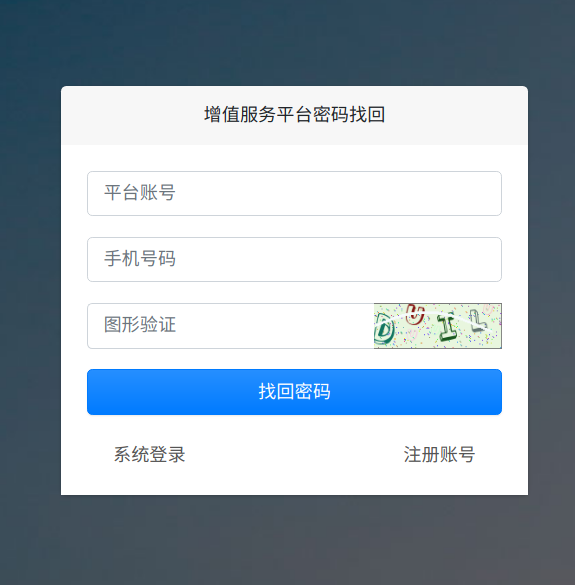The width and height of the screenshot is (575, 585).
Task: Click the green letter I in captcha
Action: (x=447, y=327)
